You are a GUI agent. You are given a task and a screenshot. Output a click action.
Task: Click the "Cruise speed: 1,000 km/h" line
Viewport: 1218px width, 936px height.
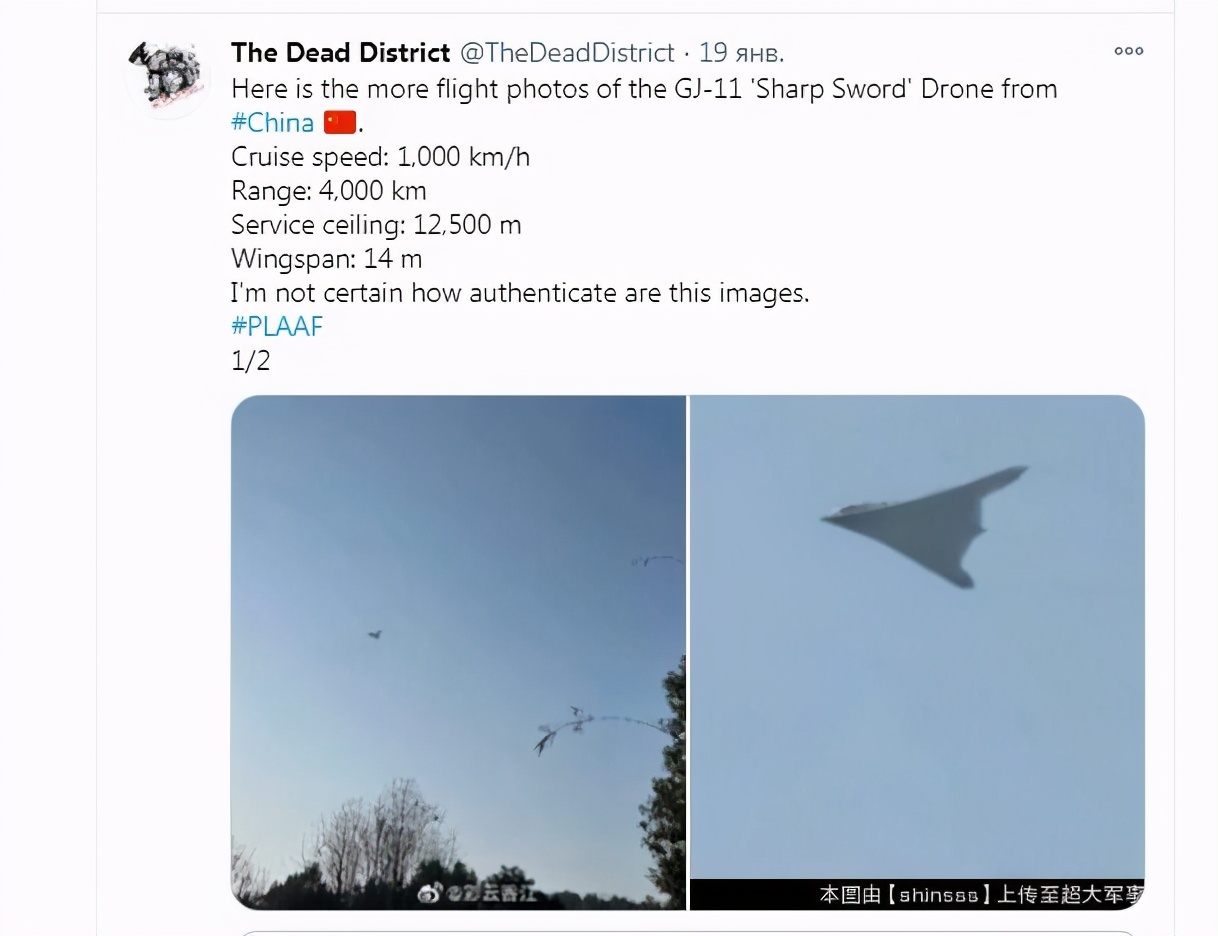point(380,157)
